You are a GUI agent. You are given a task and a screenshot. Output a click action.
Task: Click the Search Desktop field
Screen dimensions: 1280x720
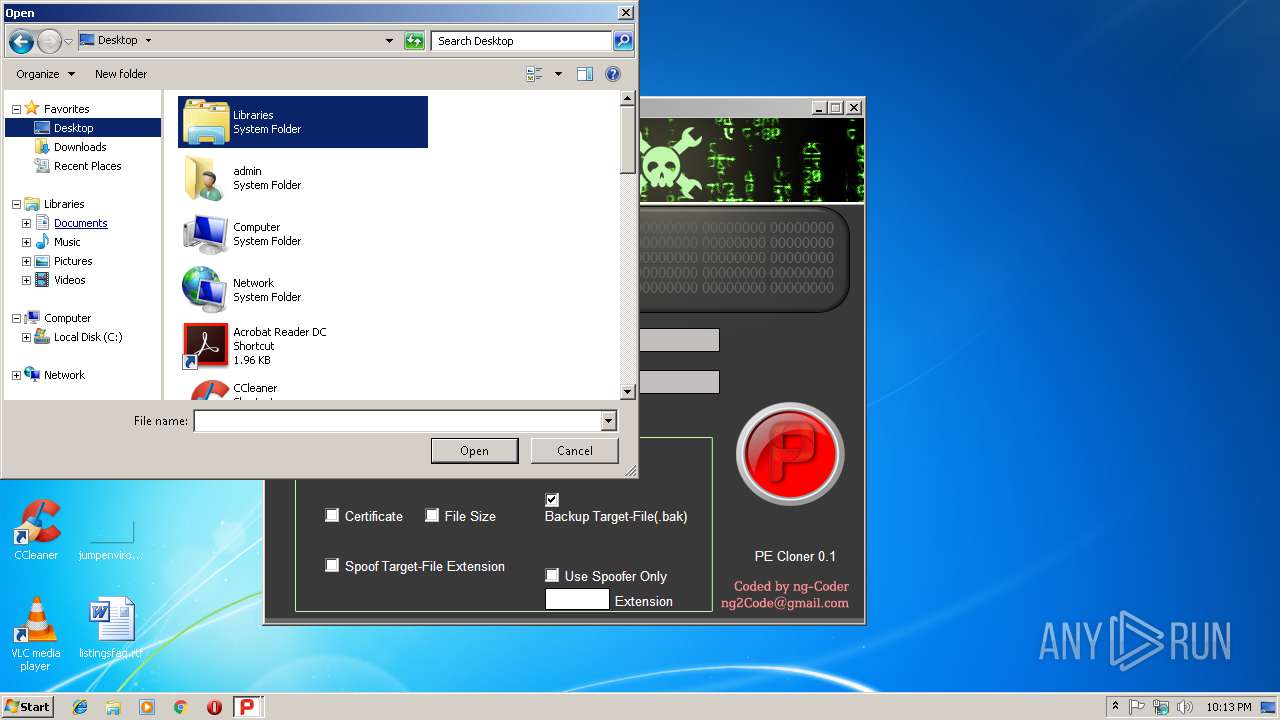click(522, 41)
